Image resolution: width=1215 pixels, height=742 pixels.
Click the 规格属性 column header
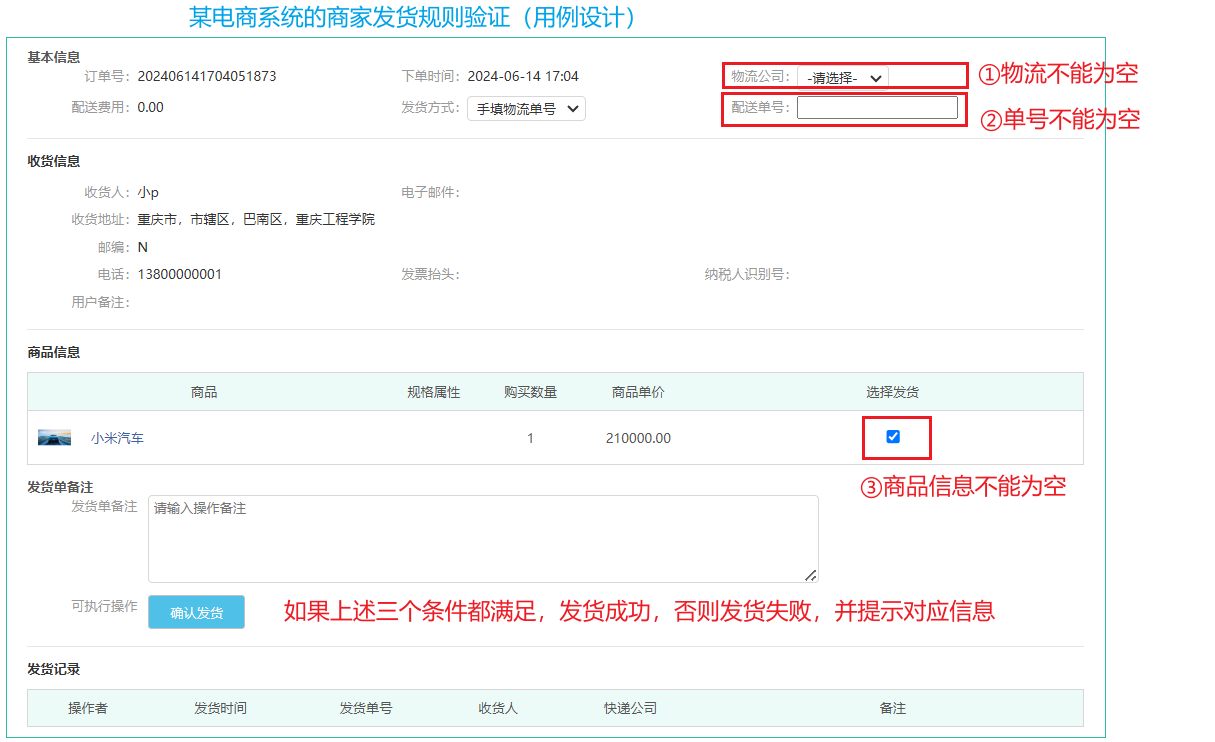coord(433,392)
